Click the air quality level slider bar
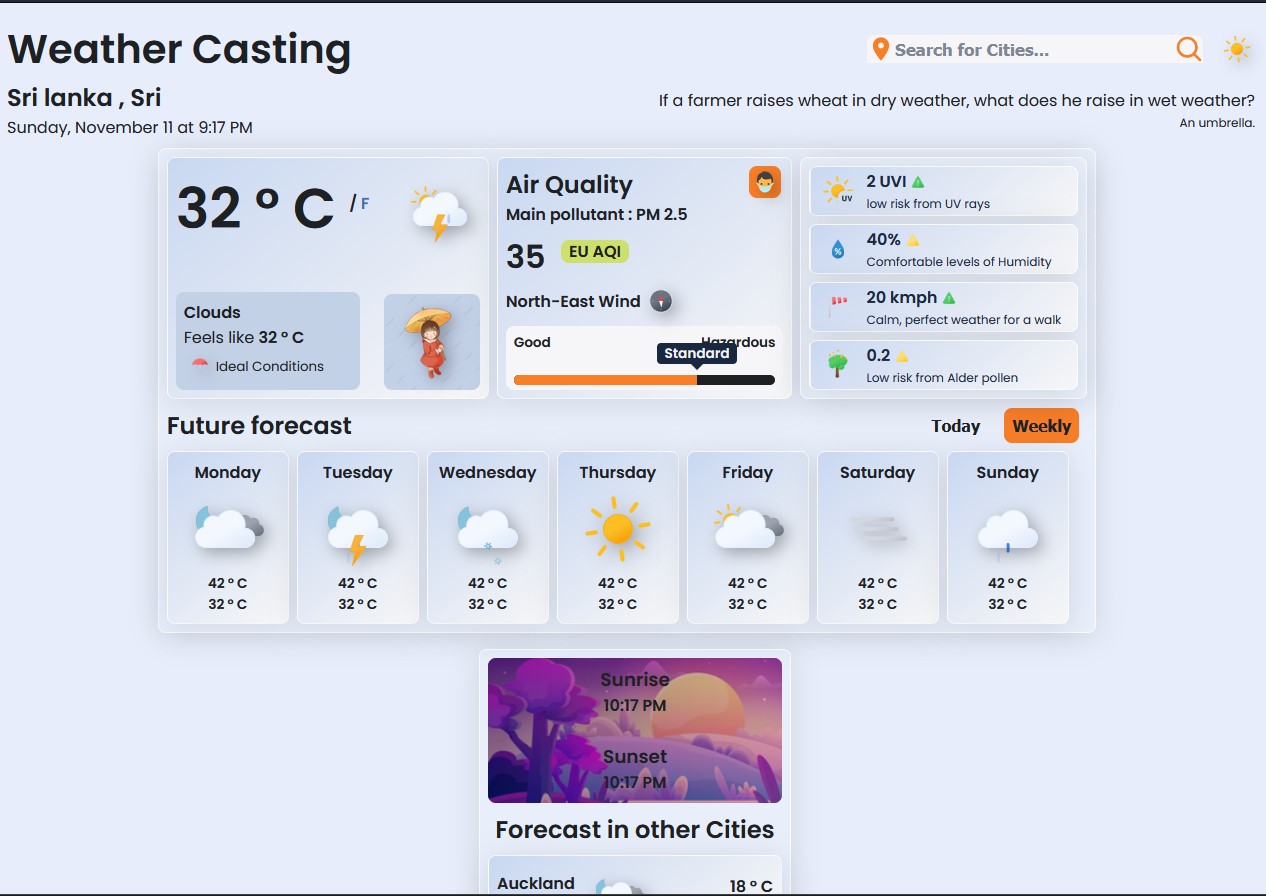Screen dimensions: 1266x896 644,380
